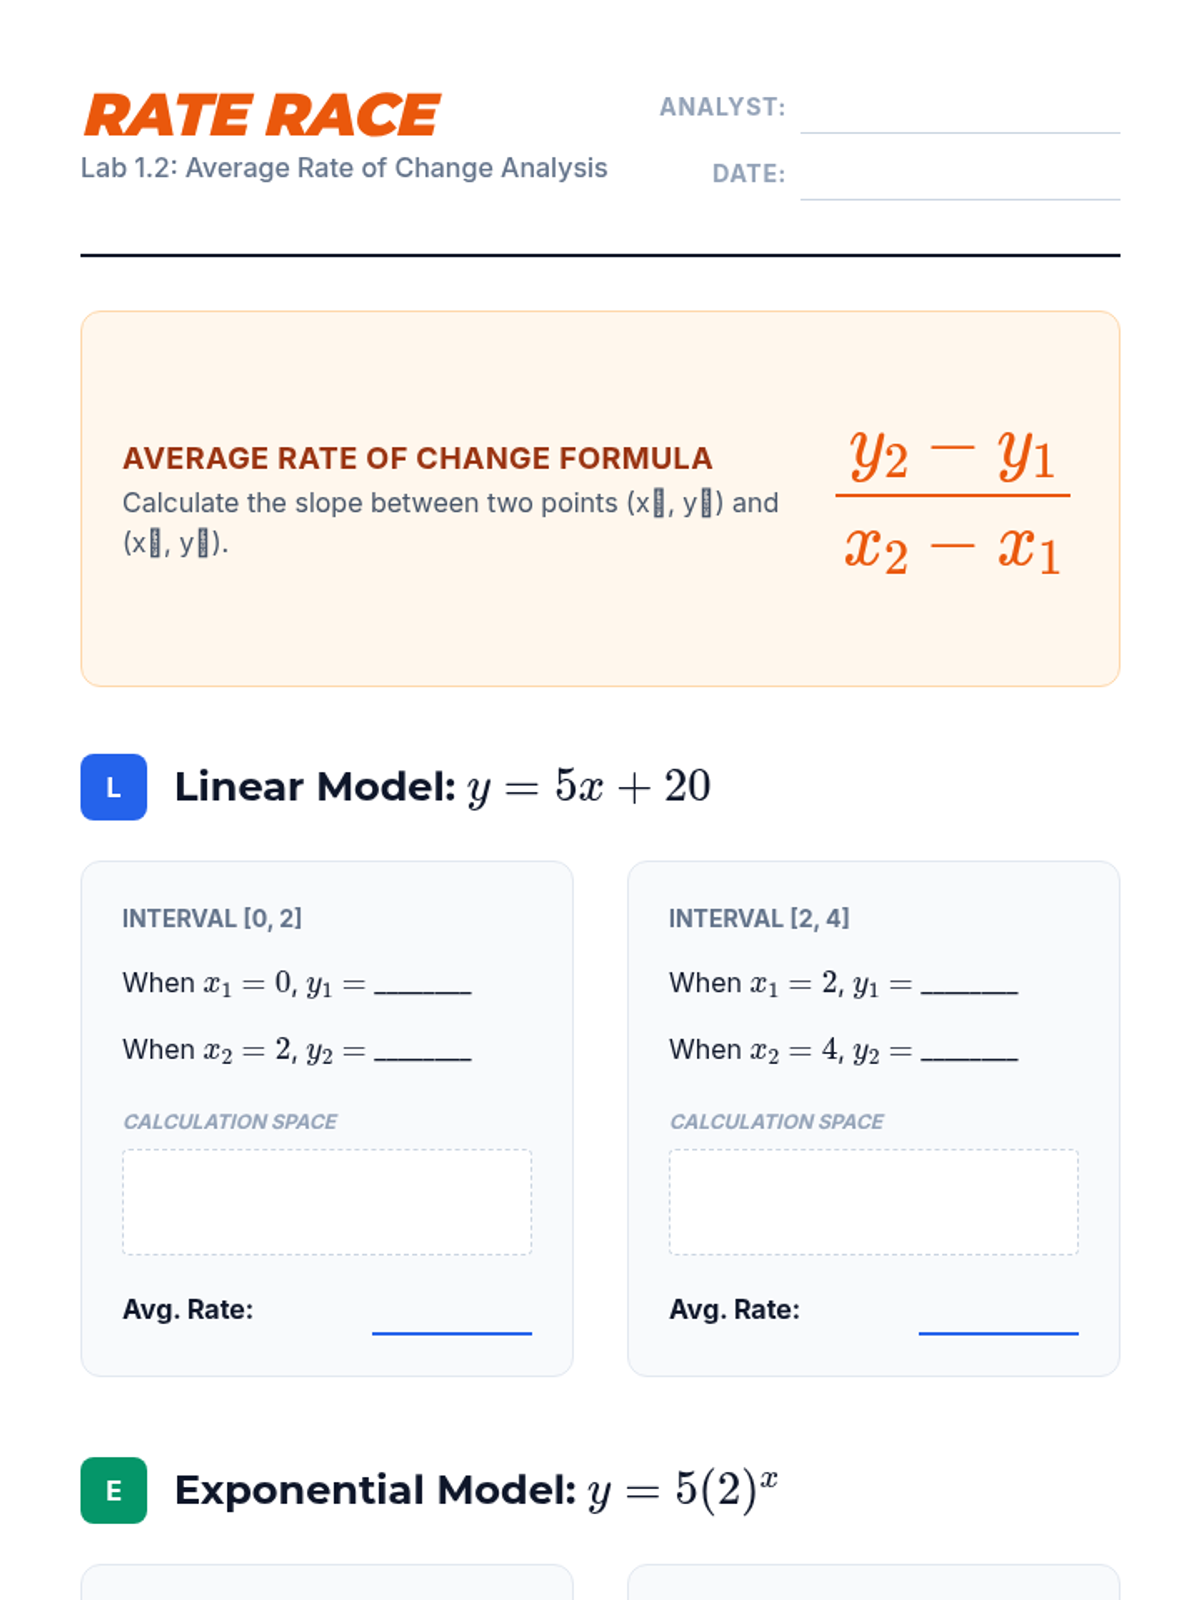Click the Exponential Model equation heading

[476, 1490]
